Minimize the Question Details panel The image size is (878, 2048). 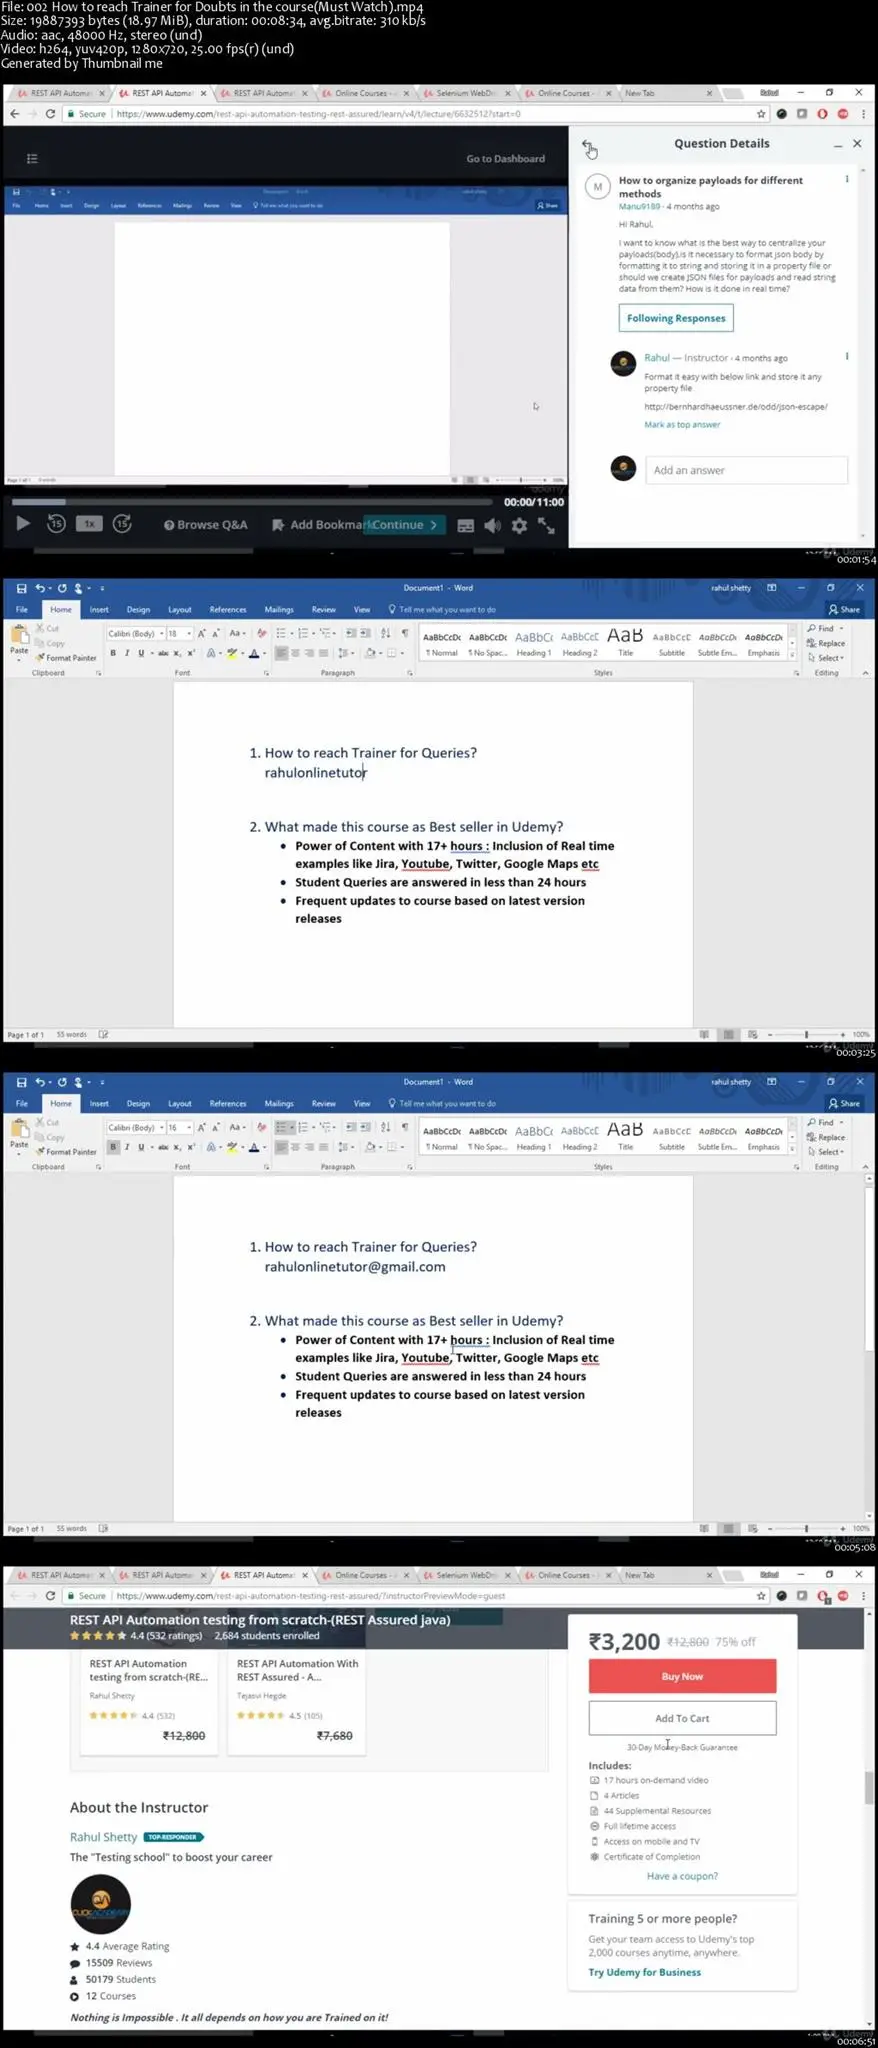coord(837,145)
